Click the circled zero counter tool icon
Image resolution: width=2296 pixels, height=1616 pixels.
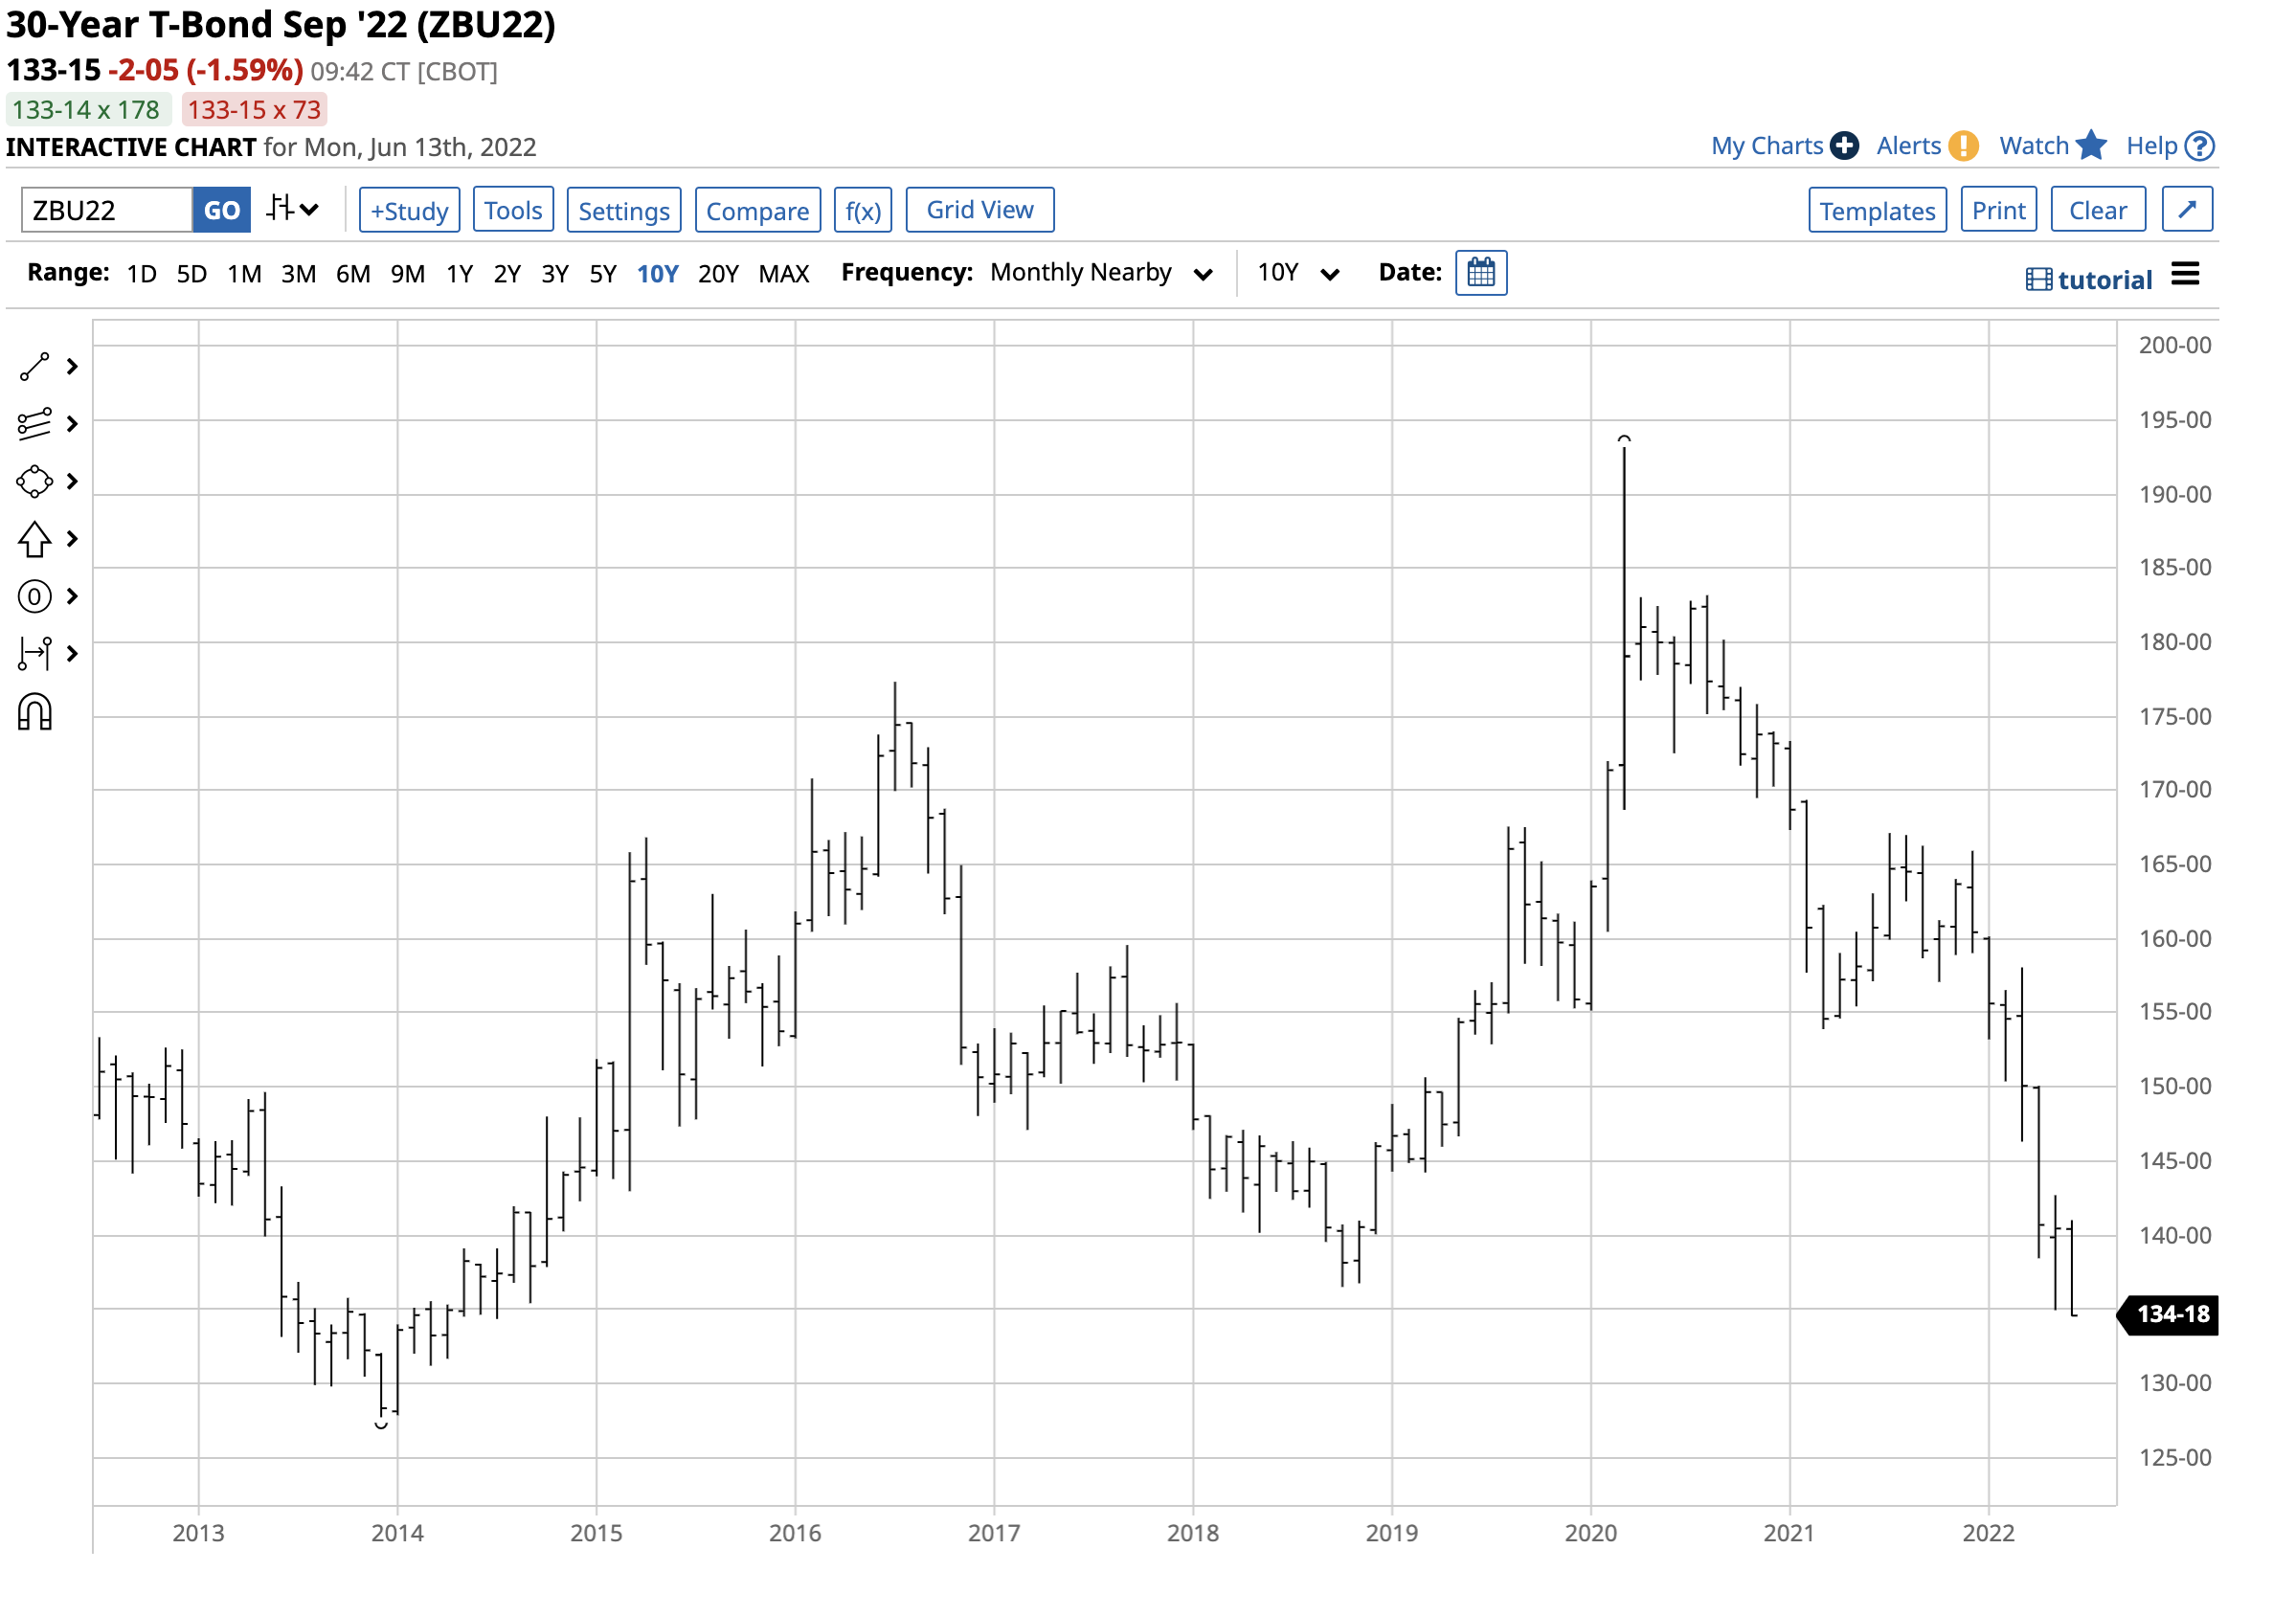34,597
